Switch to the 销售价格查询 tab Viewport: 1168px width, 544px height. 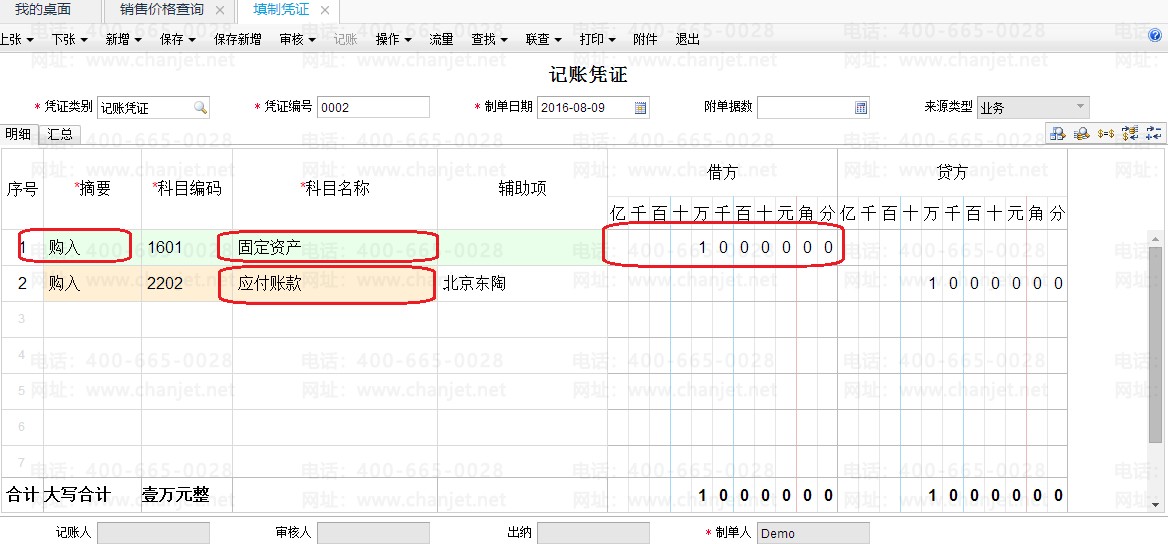click(162, 10)
